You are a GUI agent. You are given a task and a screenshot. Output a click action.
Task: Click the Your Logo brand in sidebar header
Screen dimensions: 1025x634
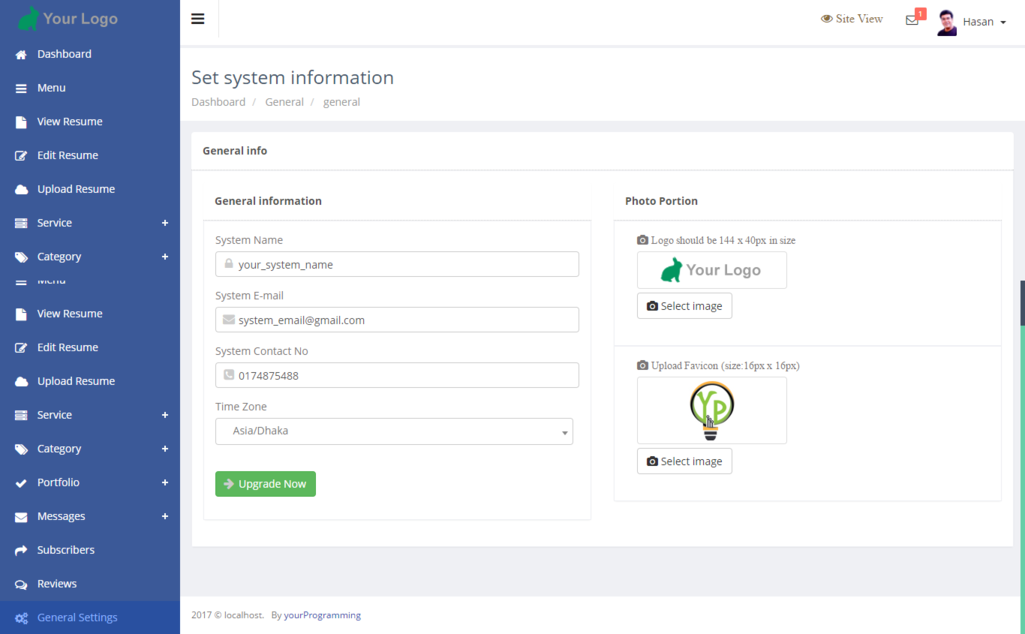pos(68,19)
